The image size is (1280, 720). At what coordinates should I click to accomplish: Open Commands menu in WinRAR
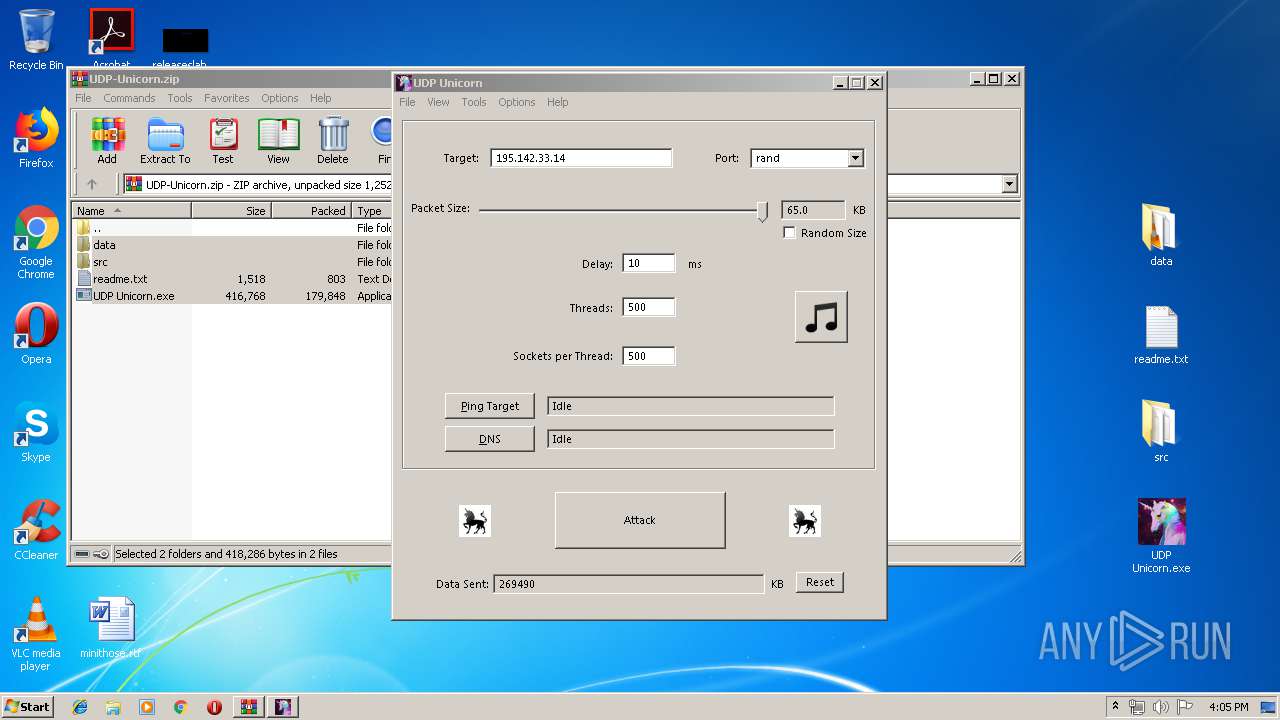(x=129, y=98)
